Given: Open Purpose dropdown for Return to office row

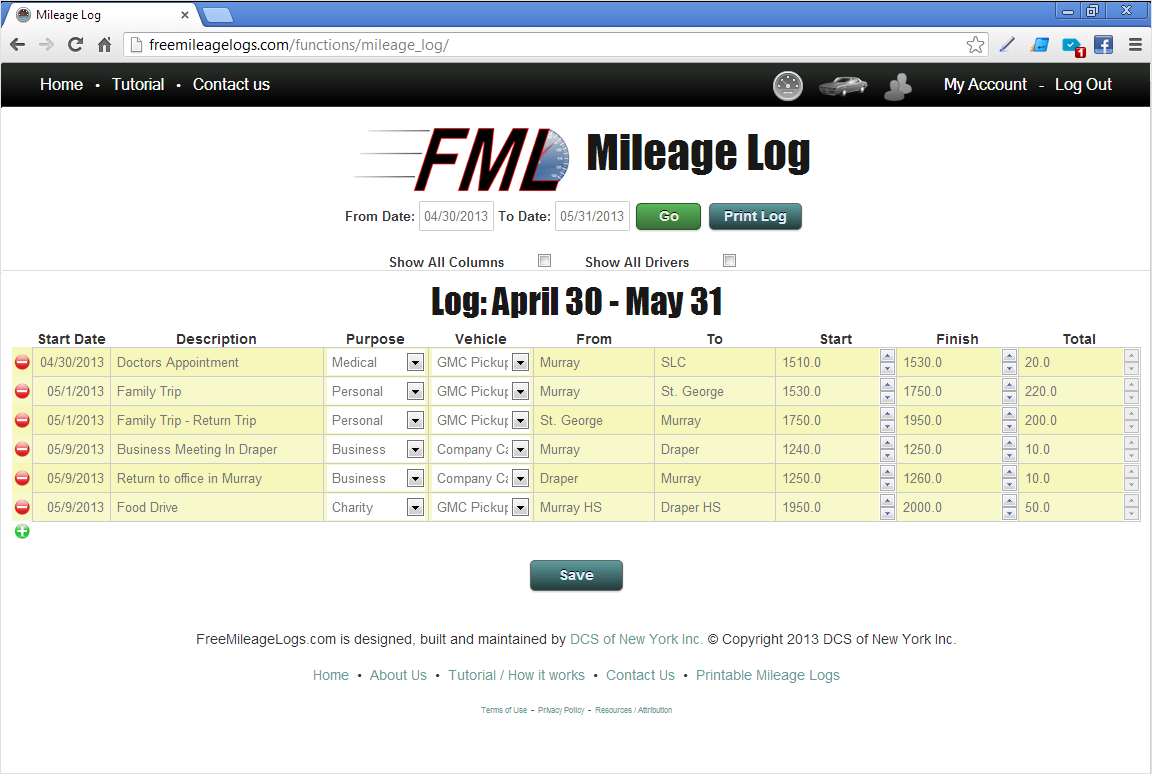Looking at the screenshot, I should (415, 478).
